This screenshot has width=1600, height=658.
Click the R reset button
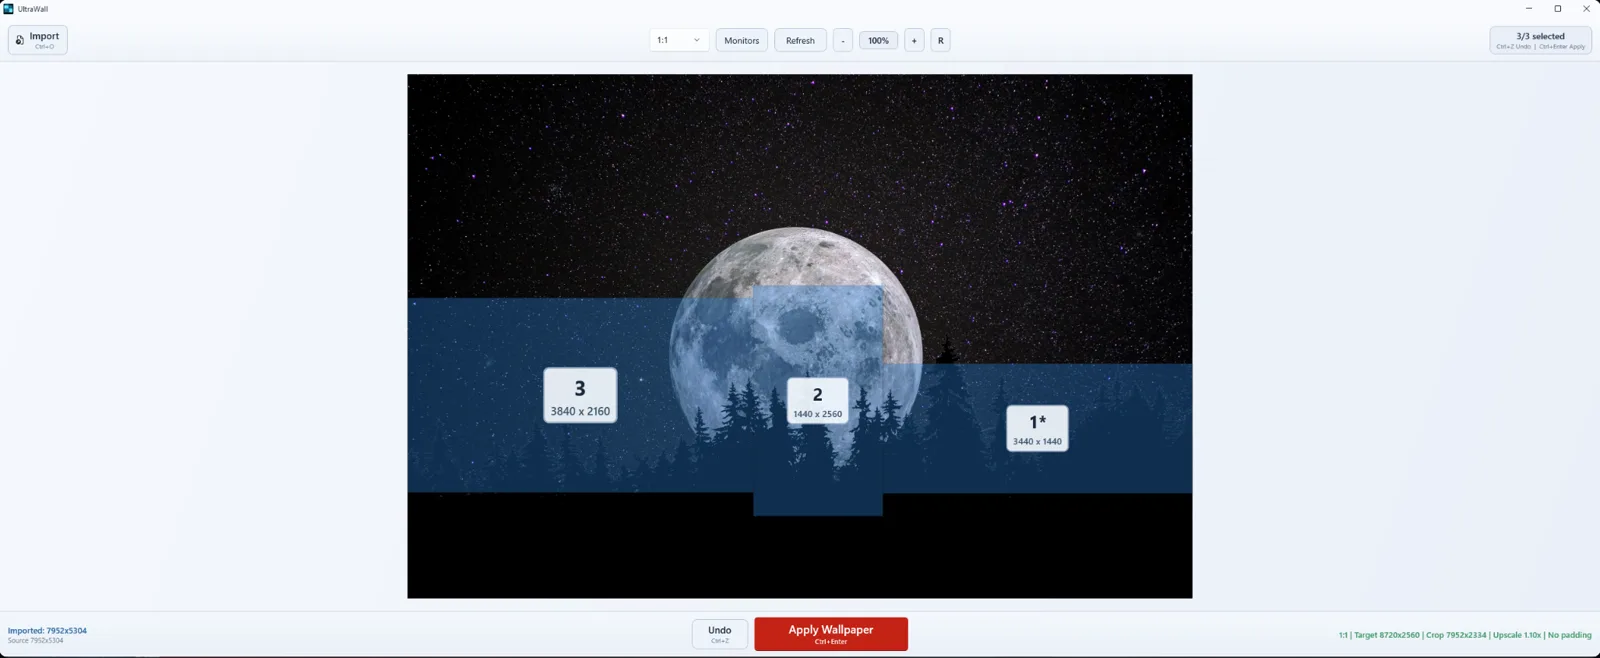click(940, 40)
